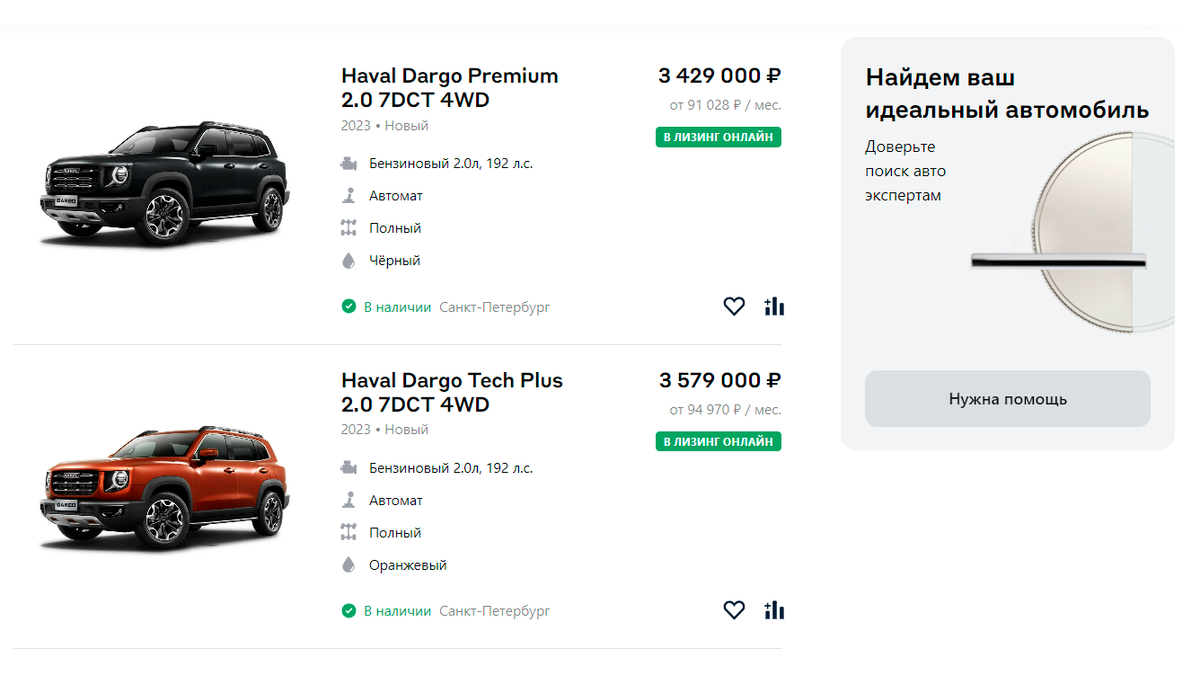
Task: Open orange Haval Dargo car photo
Action: click(x=163, y=488)
